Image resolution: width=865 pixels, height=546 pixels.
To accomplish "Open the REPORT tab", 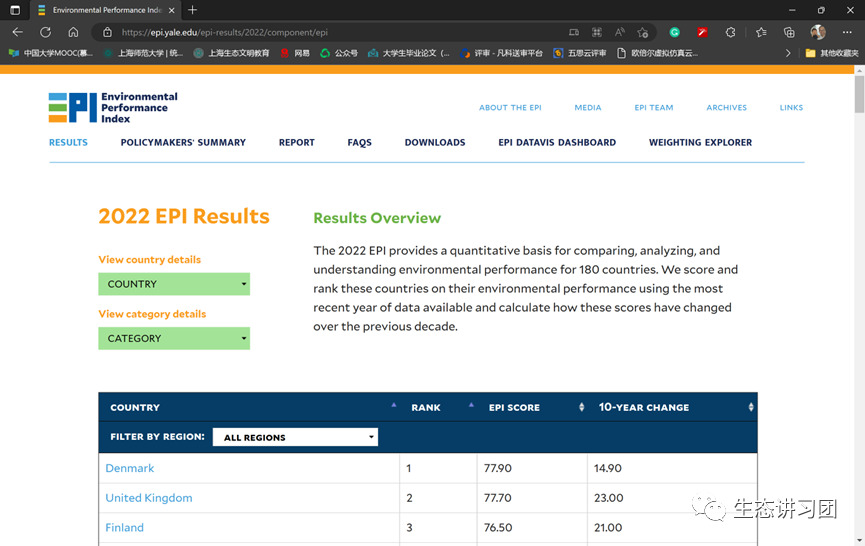I will [x=296, y=142].
